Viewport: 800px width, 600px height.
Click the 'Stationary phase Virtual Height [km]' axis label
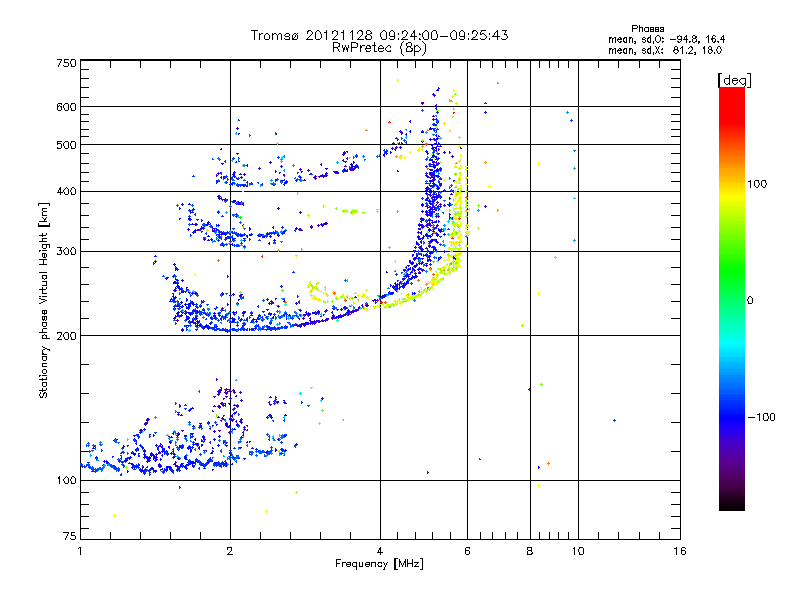(43, 300)
